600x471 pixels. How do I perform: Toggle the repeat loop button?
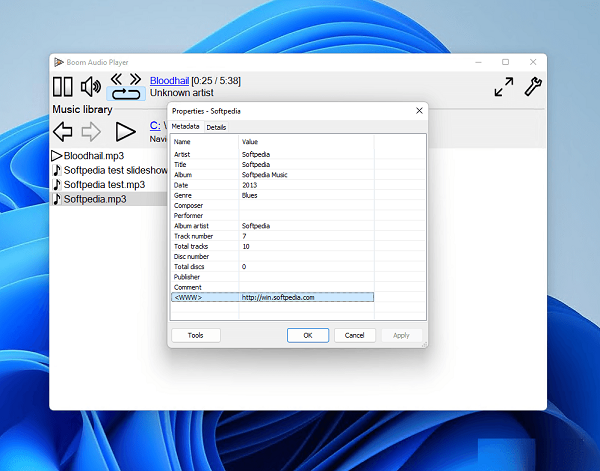pos(126,94)
